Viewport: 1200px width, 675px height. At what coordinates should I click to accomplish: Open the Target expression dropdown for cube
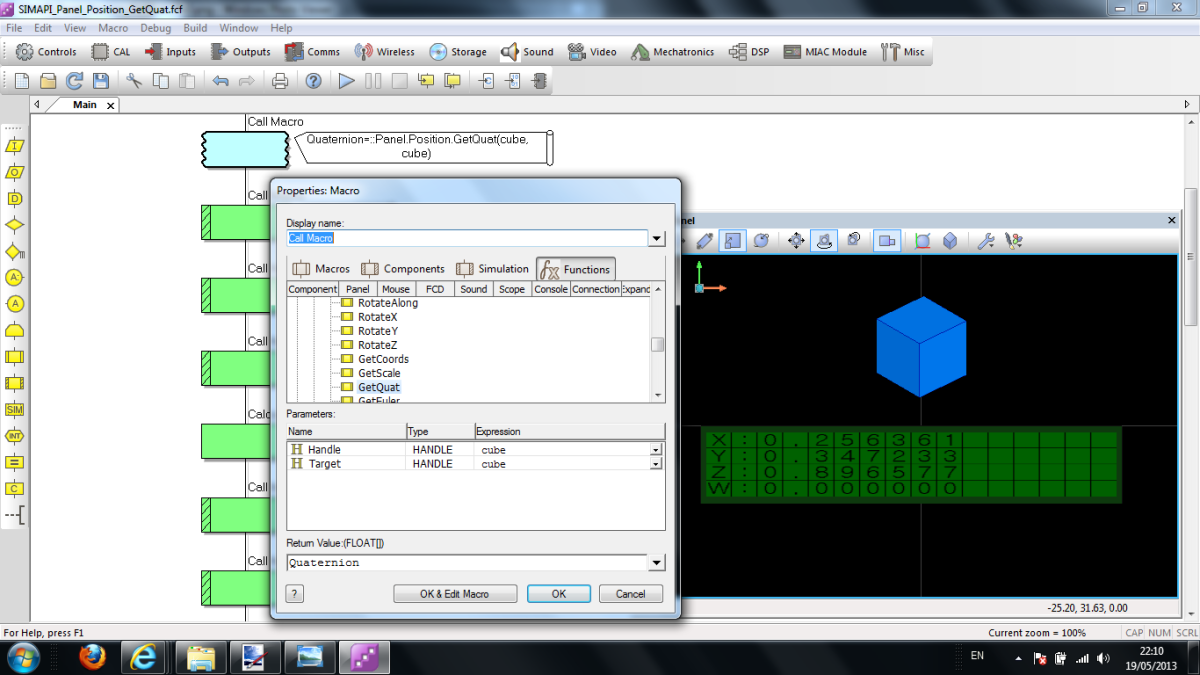pos(657,463)
